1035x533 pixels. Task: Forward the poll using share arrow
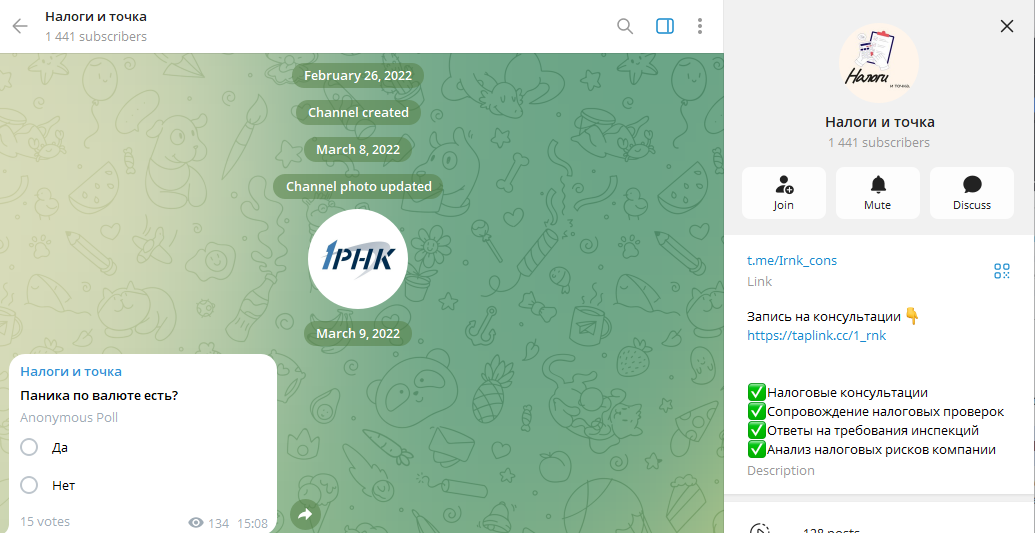(305, 514)
